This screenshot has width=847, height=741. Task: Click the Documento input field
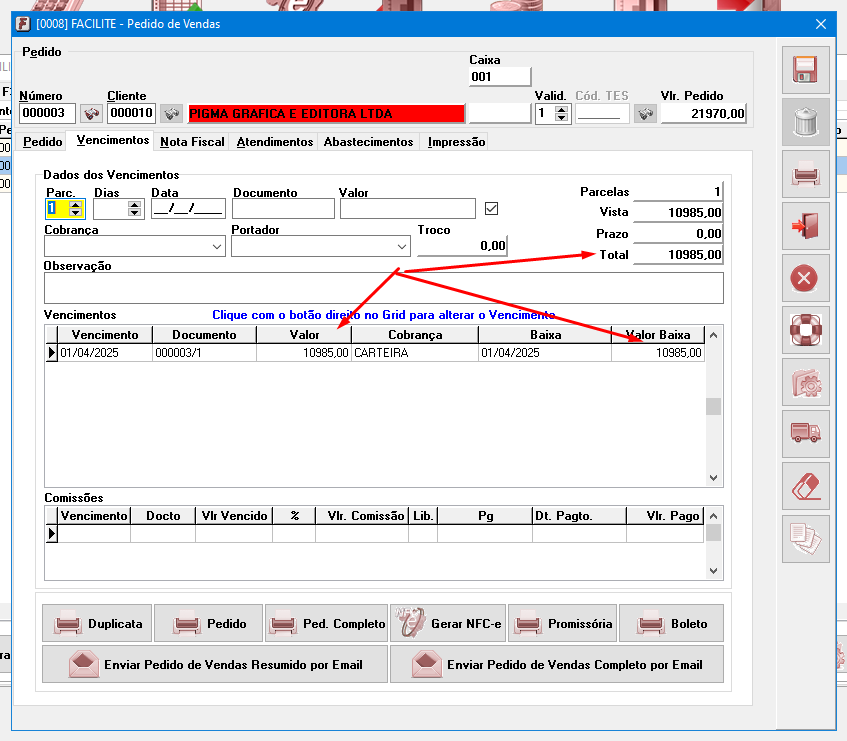[283, 208]
